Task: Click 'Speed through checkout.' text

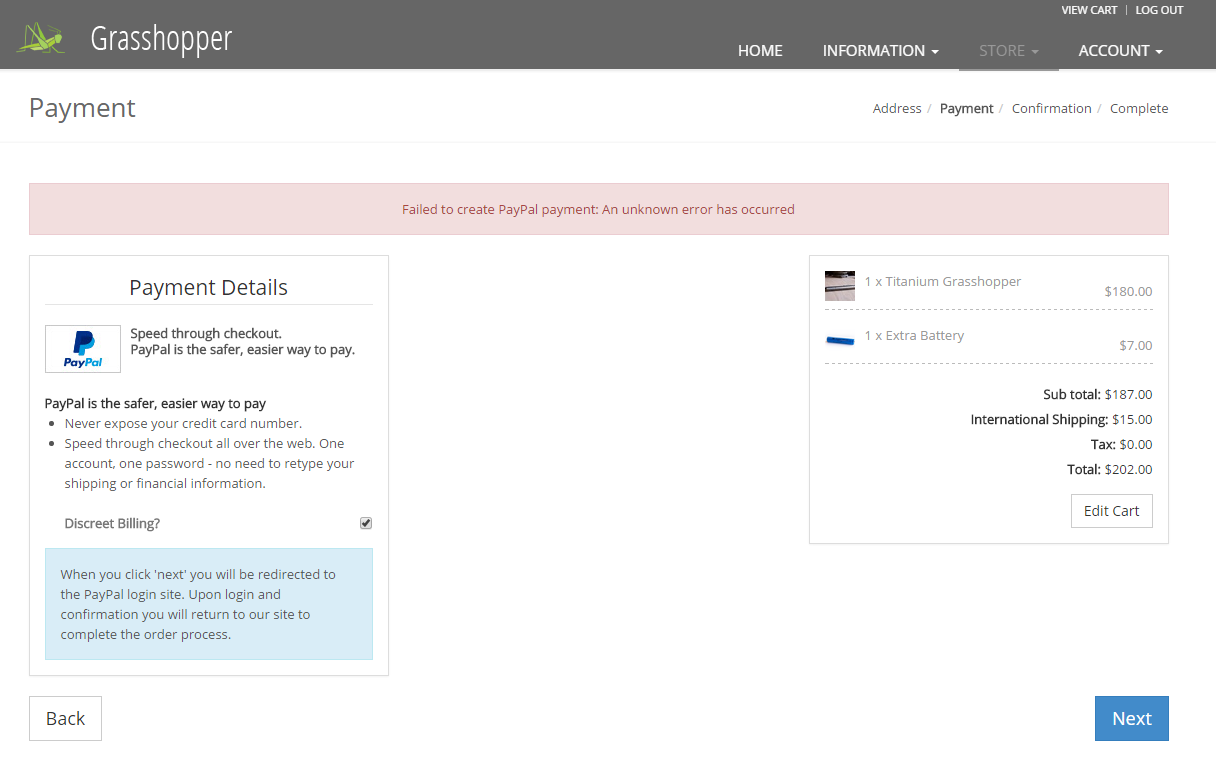Action: pyautogui.click(x=206, y=333)
